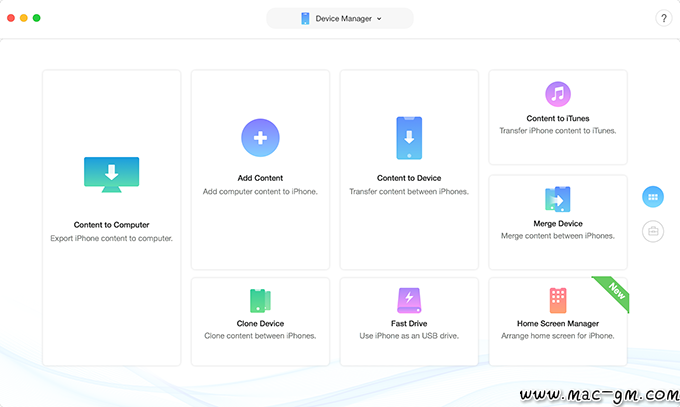
Task: Open help with the question mark button
Action: click(x=664, y=18)
